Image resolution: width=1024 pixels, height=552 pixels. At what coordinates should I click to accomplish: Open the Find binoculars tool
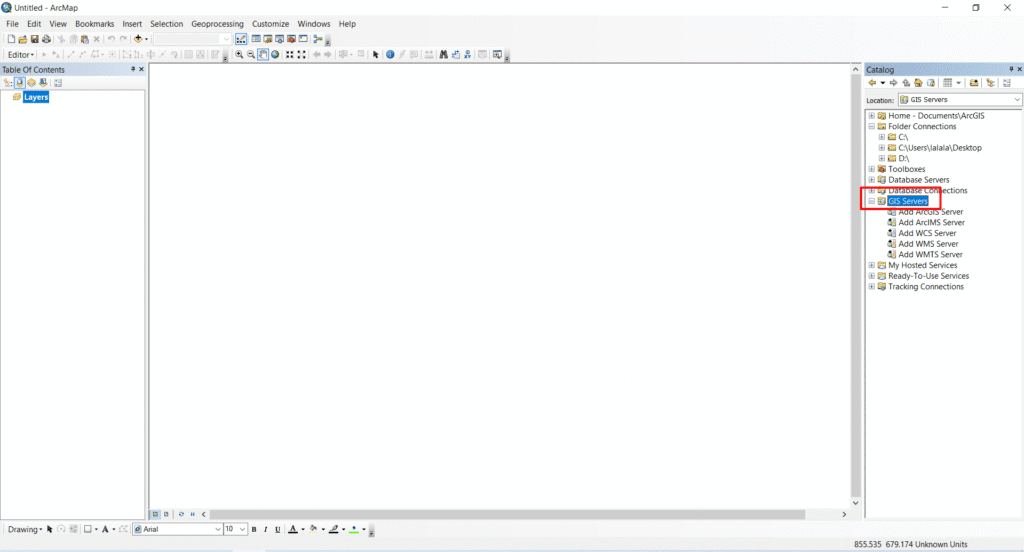(443, 55)
